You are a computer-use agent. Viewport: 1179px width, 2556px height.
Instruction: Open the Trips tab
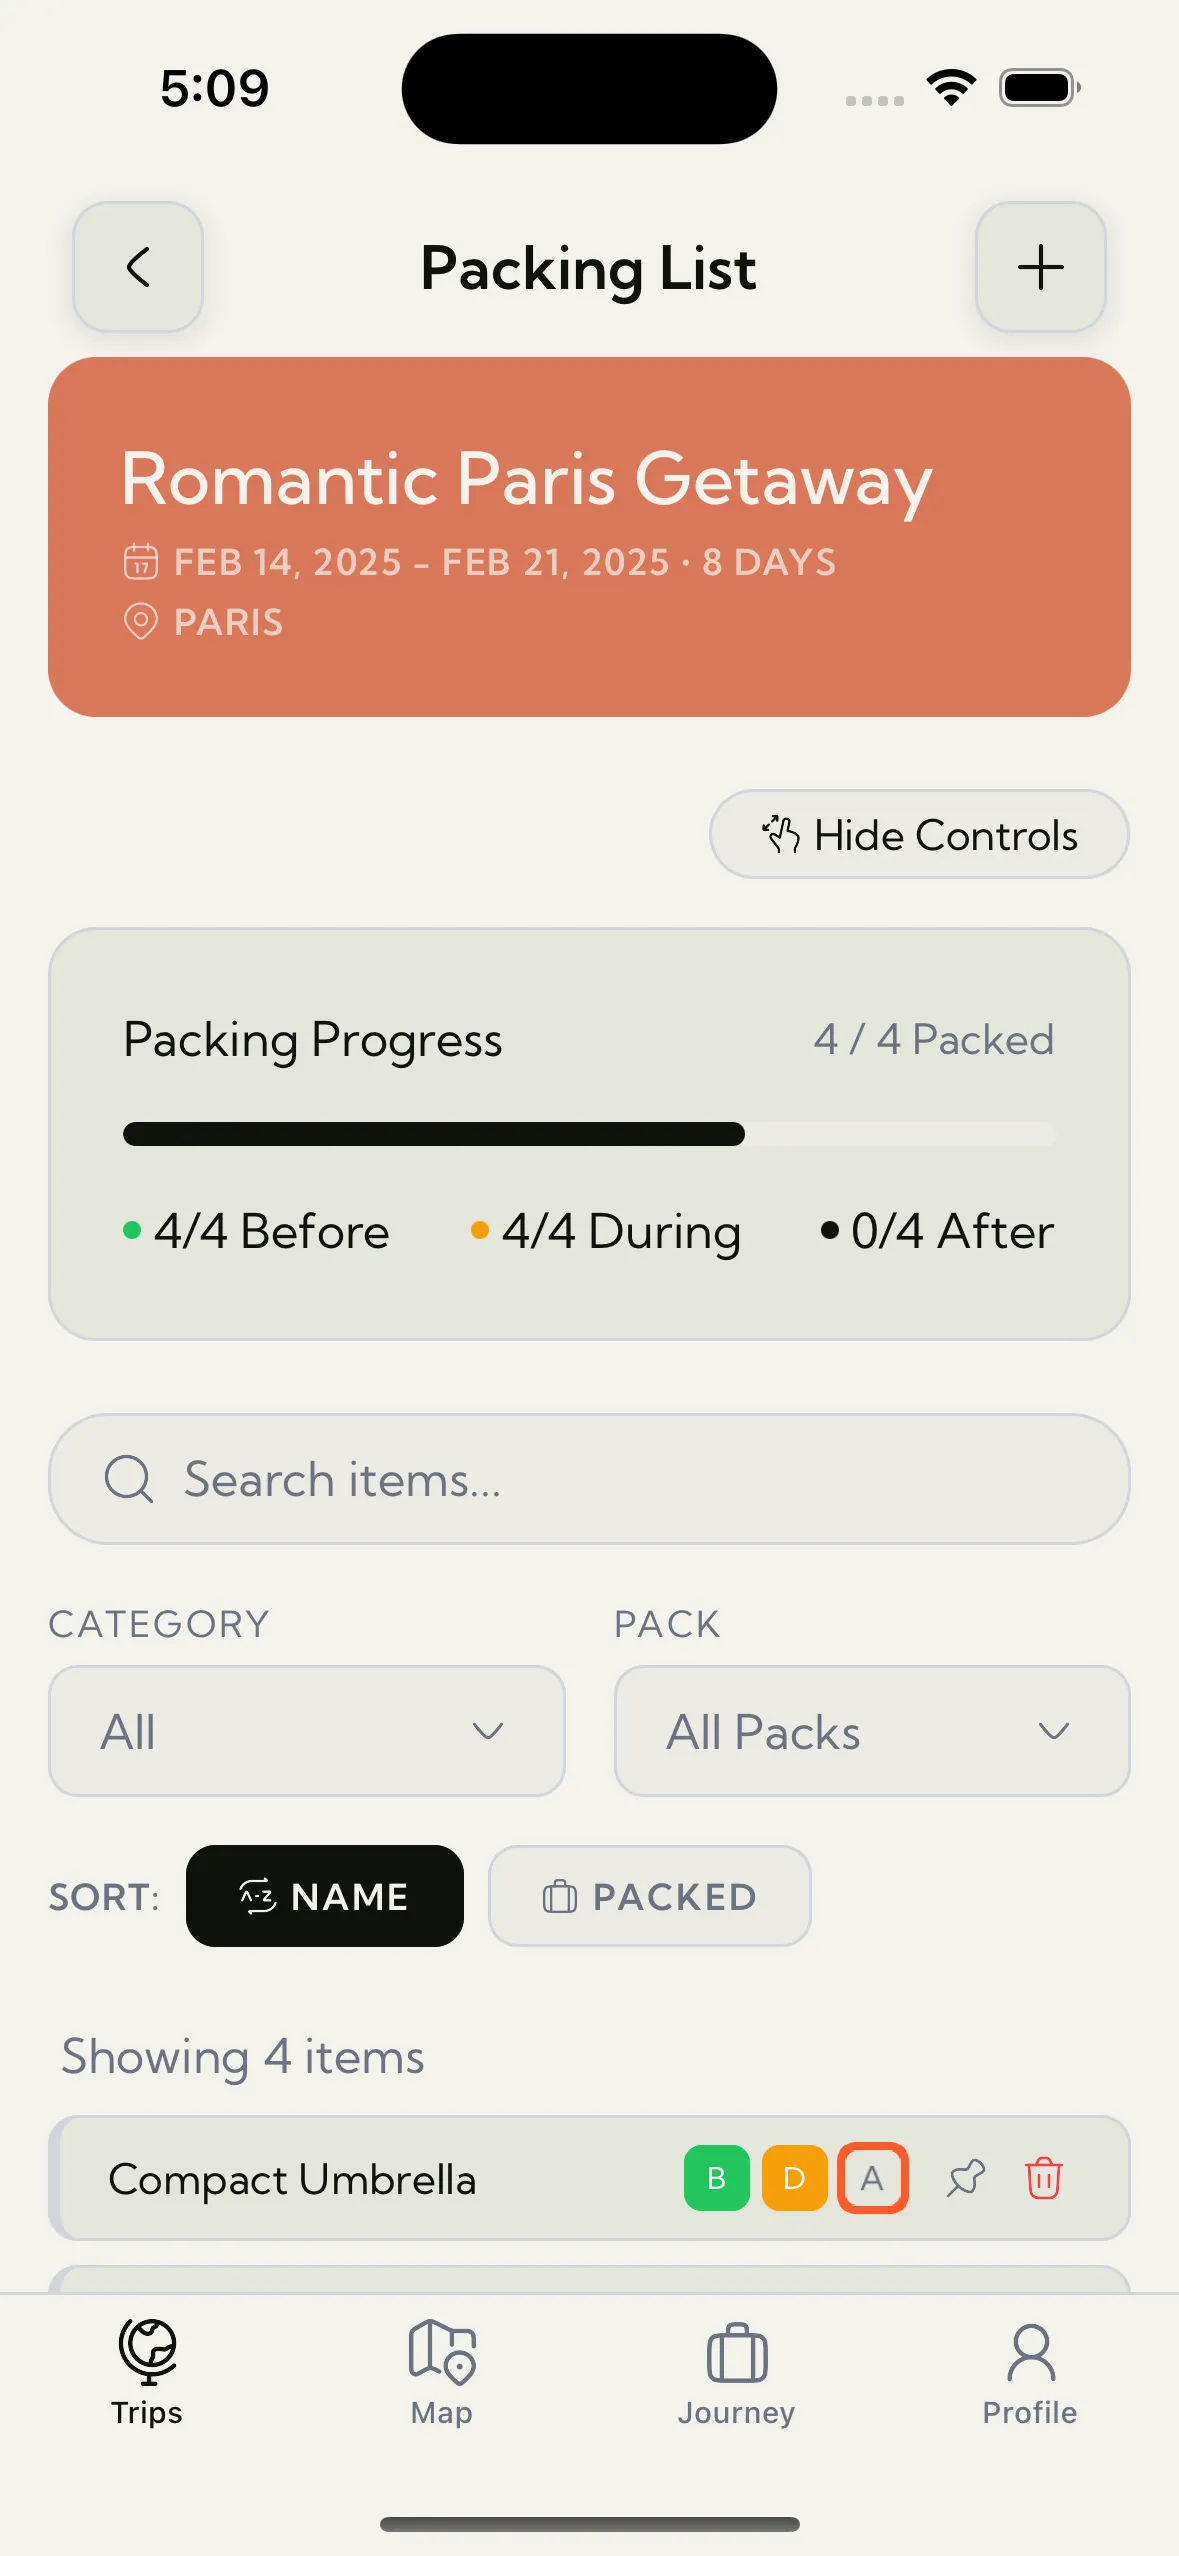coord(147,2371)
